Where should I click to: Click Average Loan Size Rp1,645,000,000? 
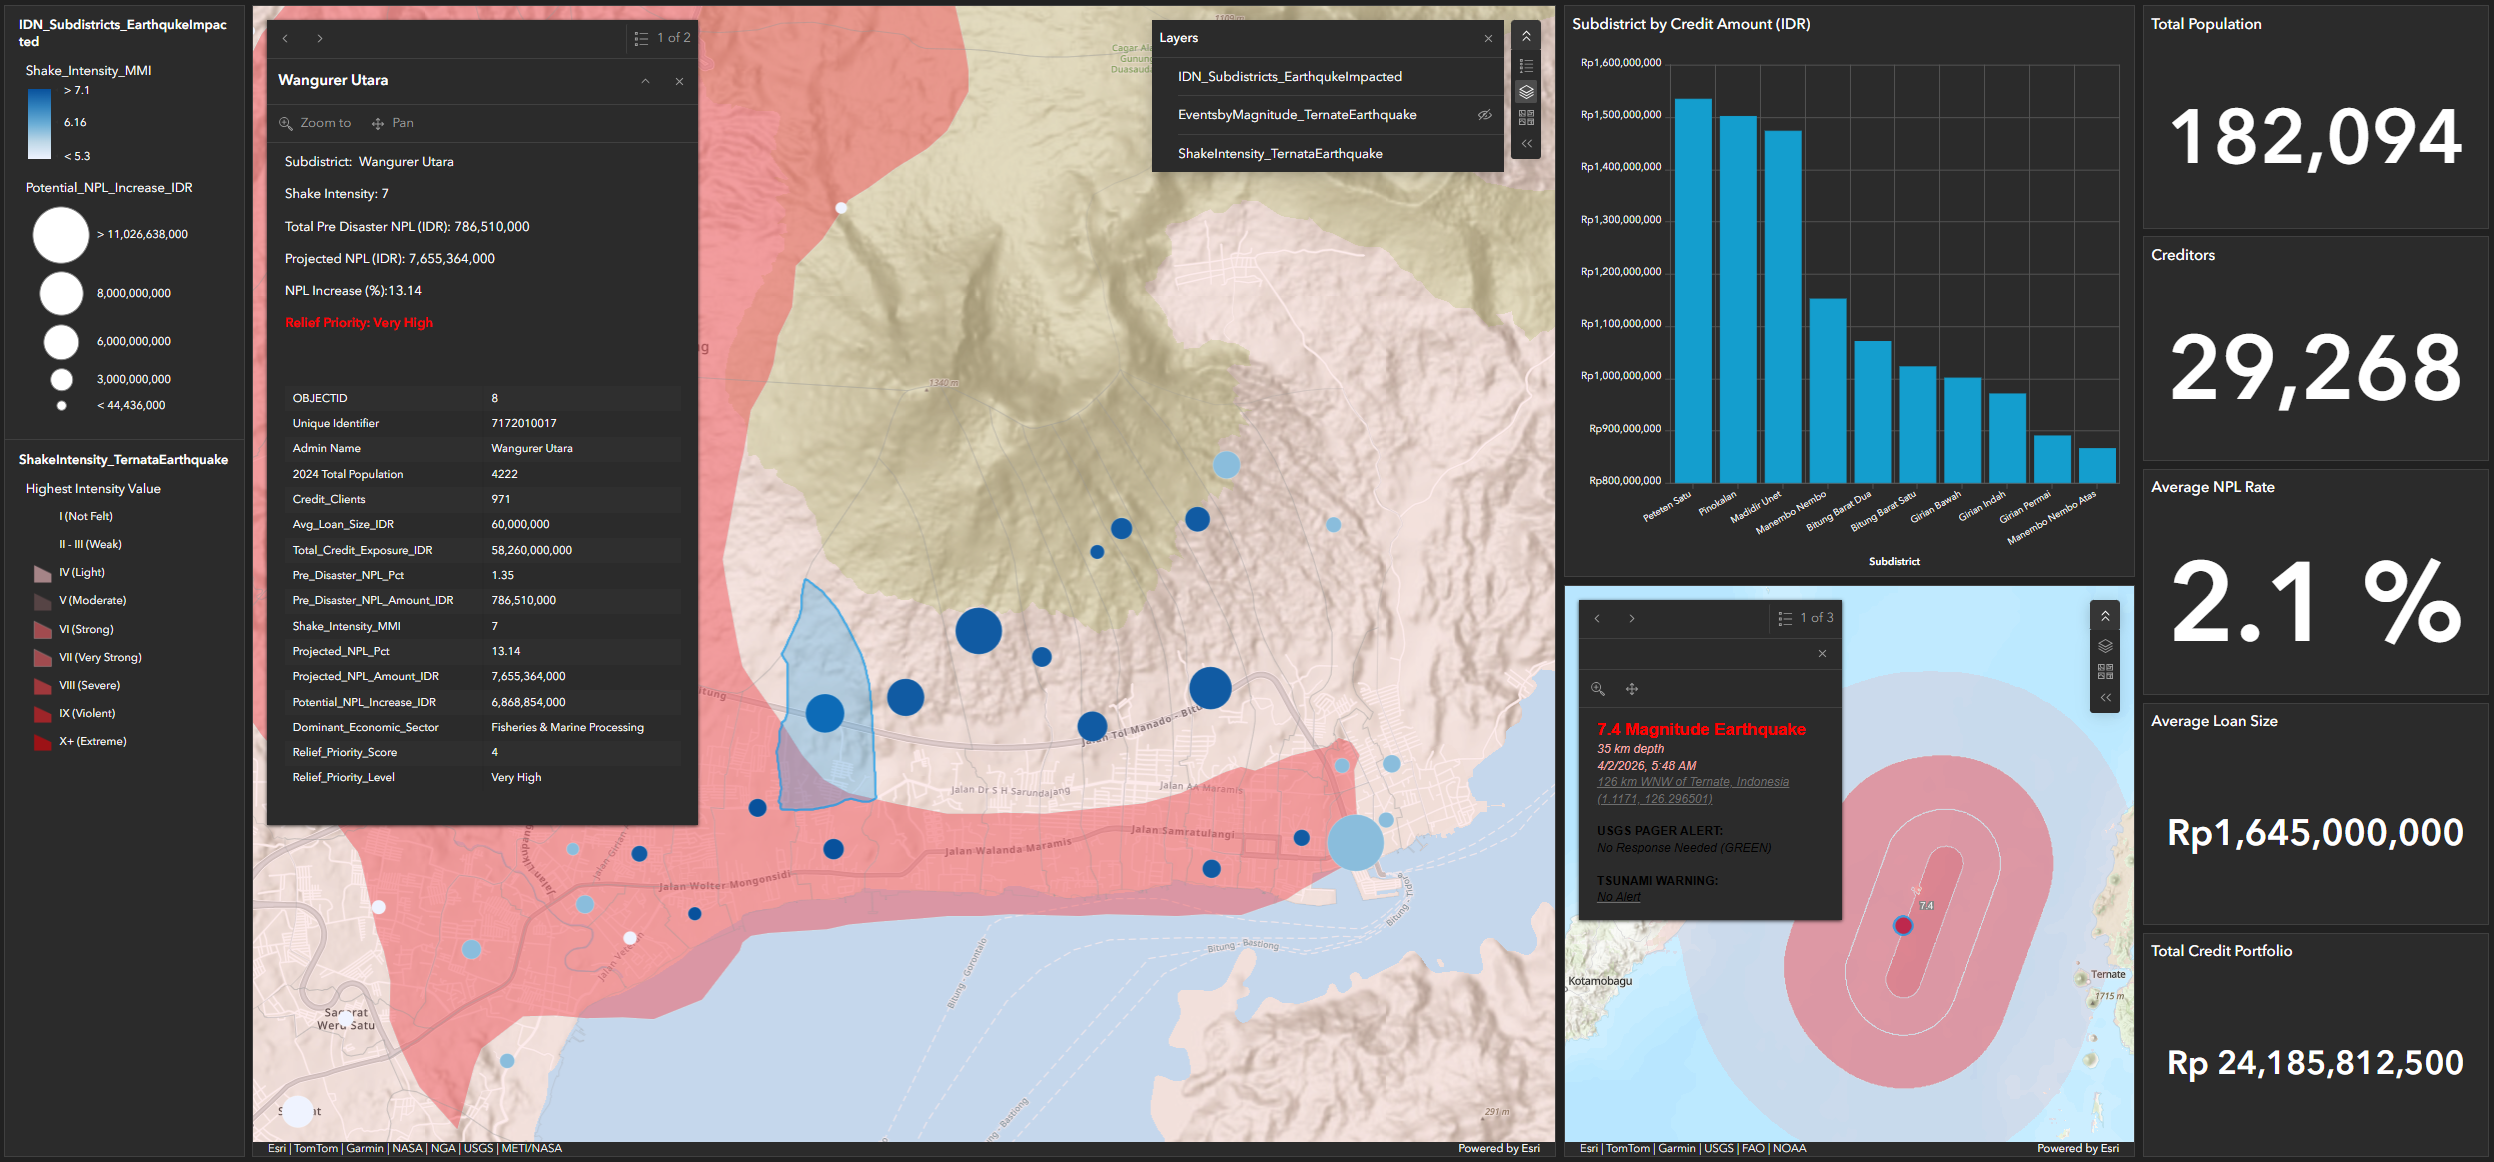(2315, 833)
